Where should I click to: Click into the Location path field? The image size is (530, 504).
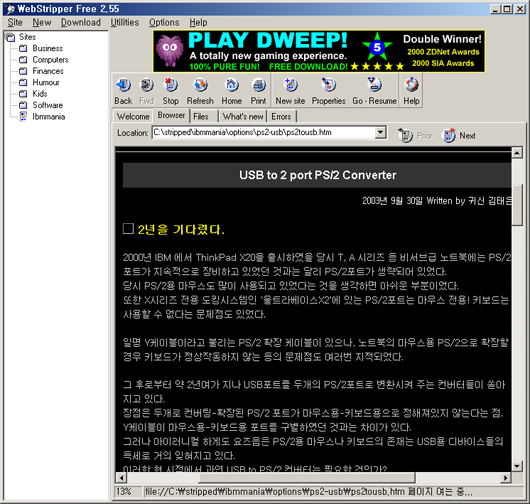(264, 132)
